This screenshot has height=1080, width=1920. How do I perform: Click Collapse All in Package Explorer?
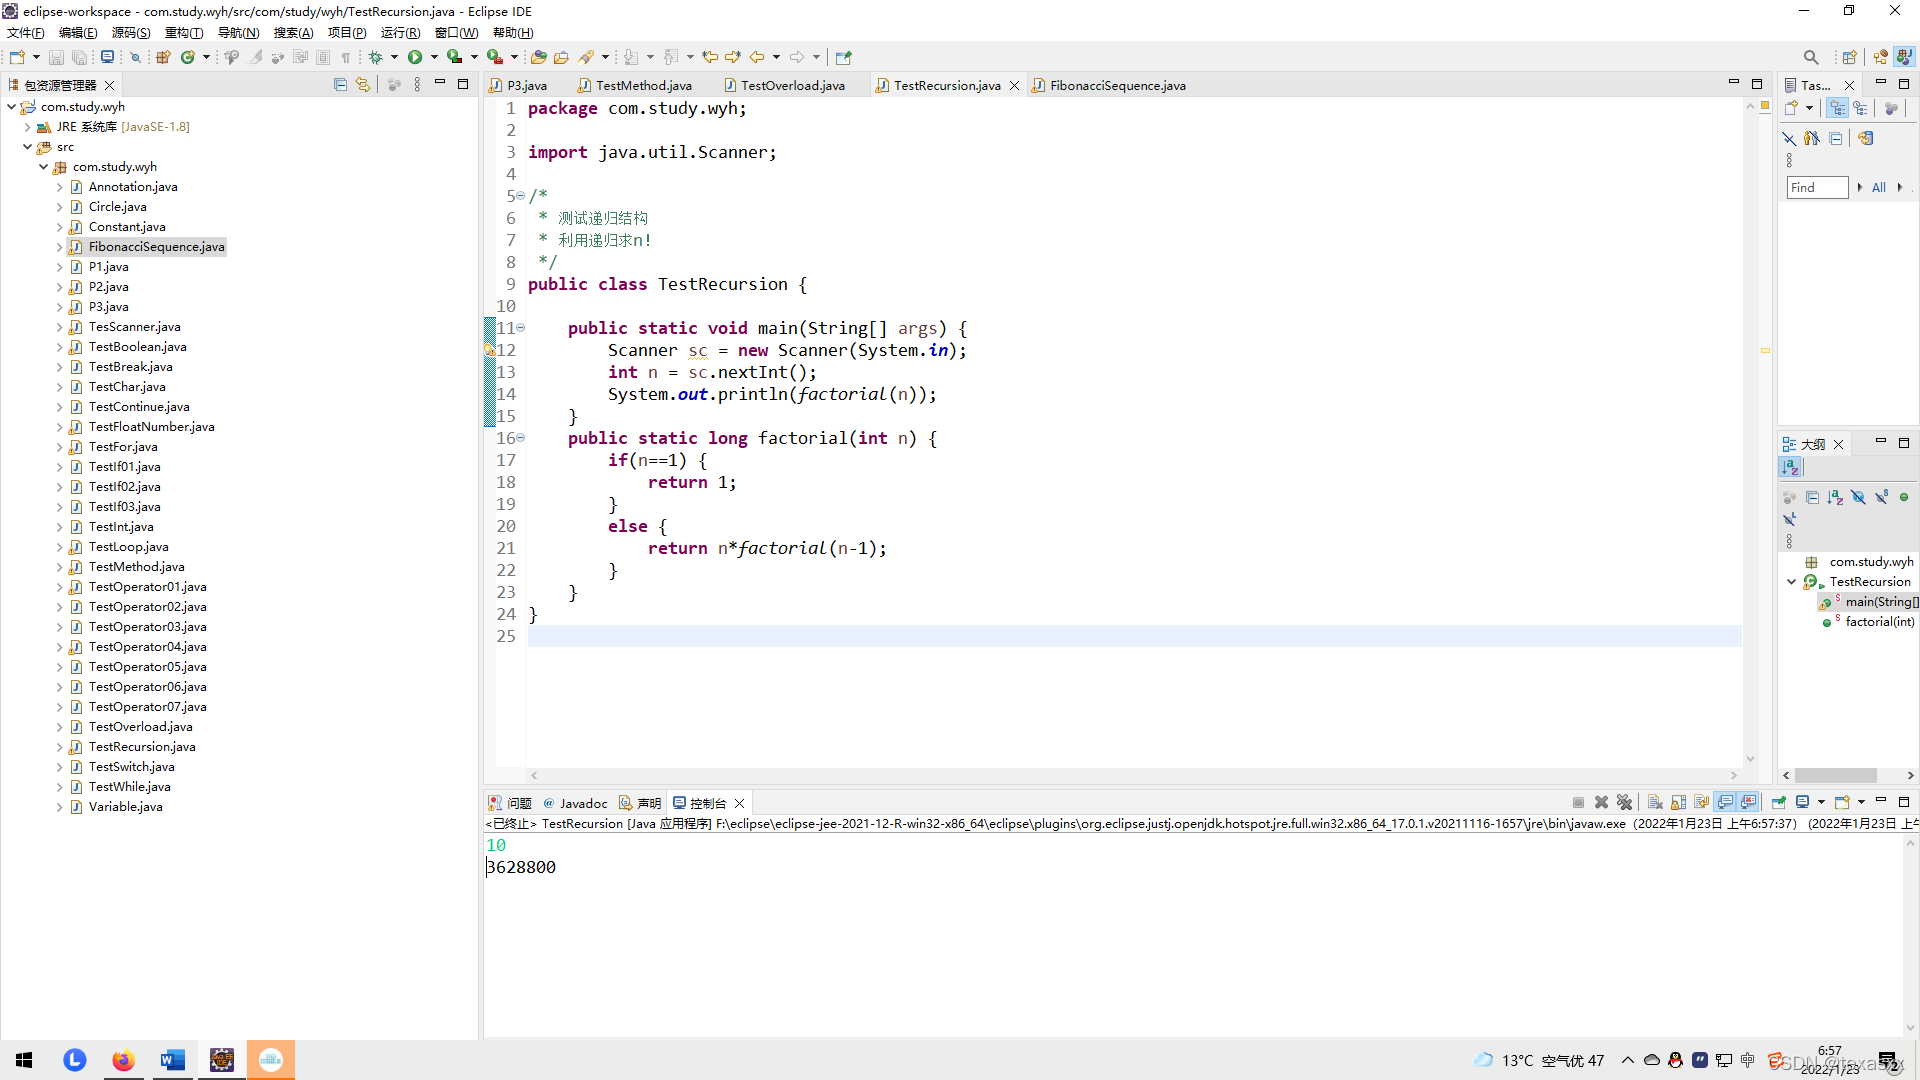[340, 85]
